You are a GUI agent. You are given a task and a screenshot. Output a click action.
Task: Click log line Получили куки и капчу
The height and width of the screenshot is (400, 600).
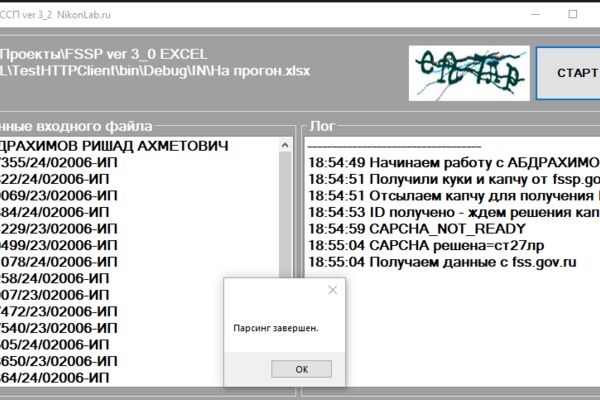pos(454,179)
